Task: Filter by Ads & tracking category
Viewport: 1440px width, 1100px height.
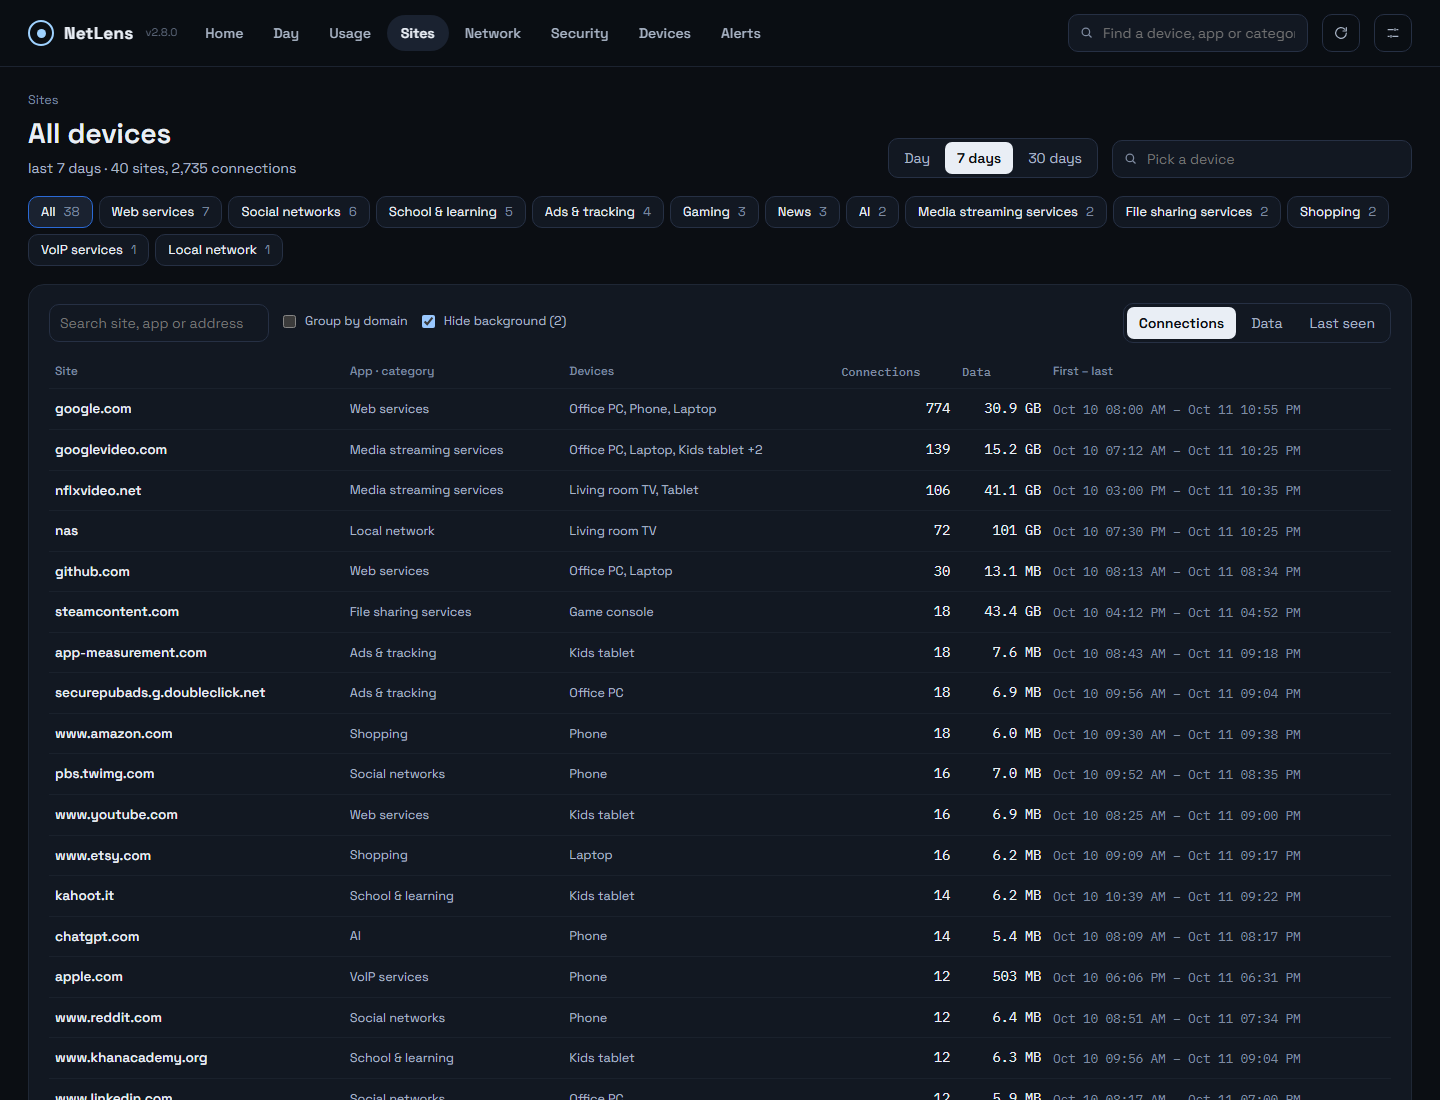Action: [598, 212]
